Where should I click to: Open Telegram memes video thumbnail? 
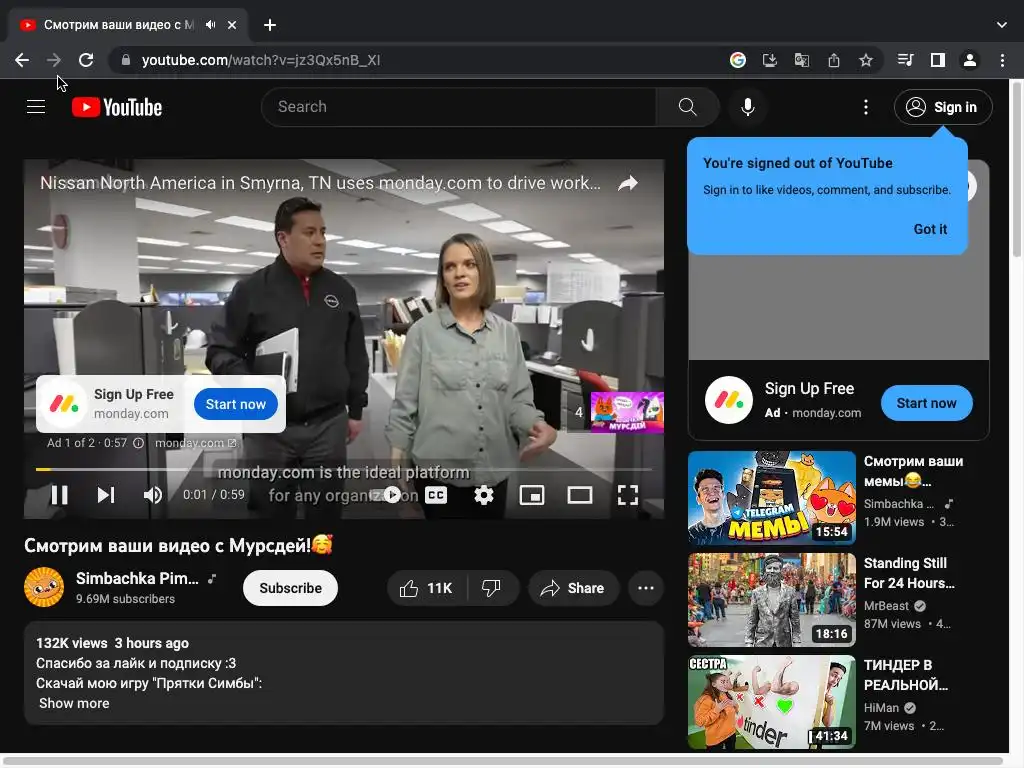pyautogui.click(x=771, y=498)
